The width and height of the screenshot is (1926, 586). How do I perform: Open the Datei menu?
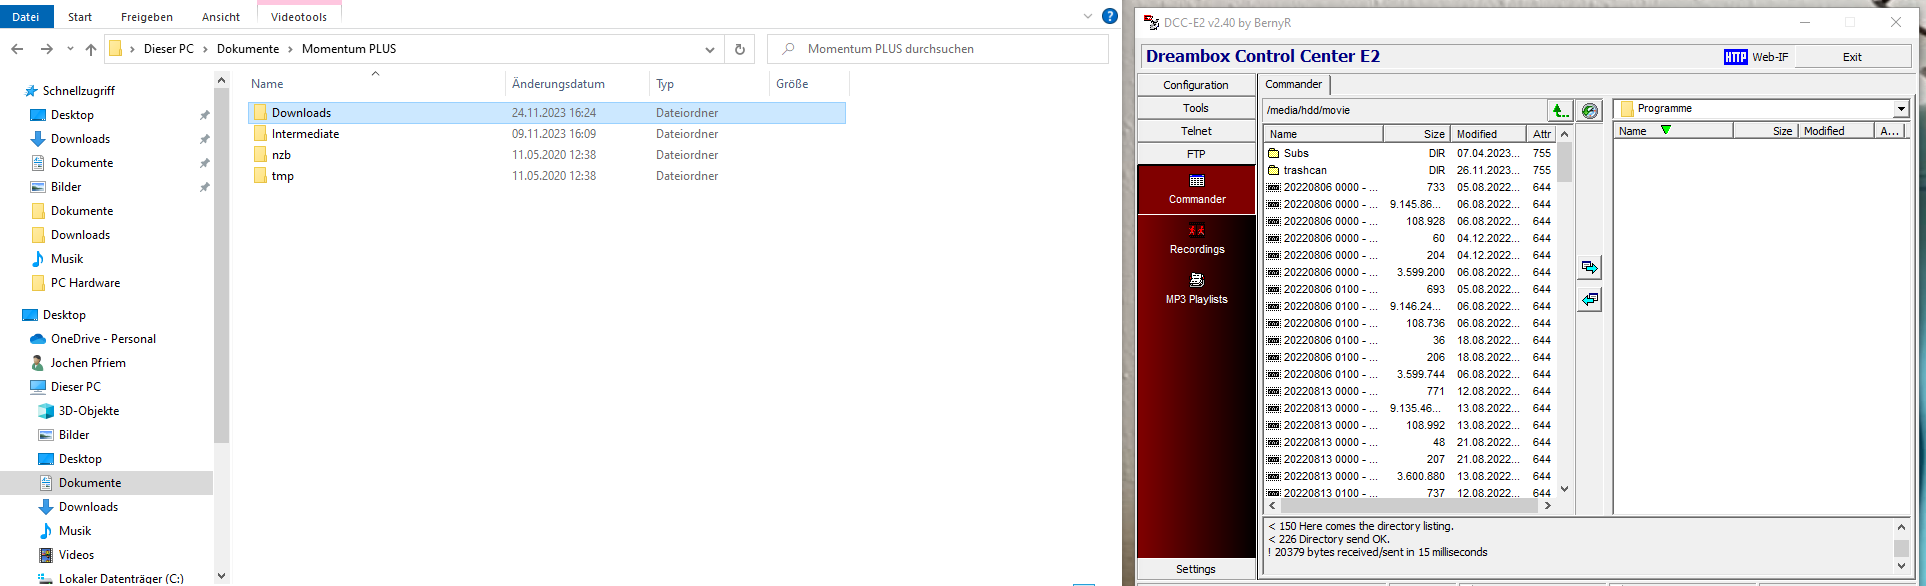pyautogui.click(x=26, y=17)
